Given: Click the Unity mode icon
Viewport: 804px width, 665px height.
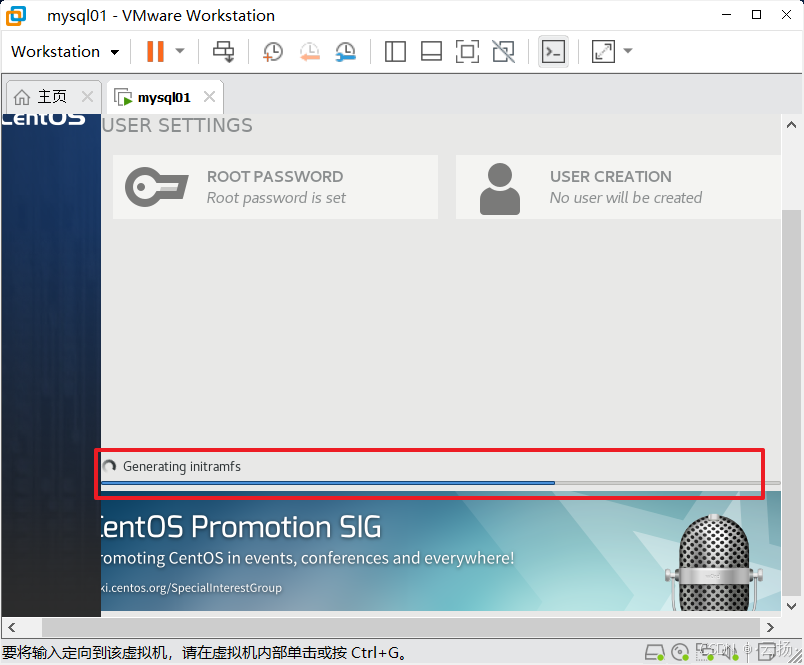Looking at the screenshot, I should click(x=504, y=51).
